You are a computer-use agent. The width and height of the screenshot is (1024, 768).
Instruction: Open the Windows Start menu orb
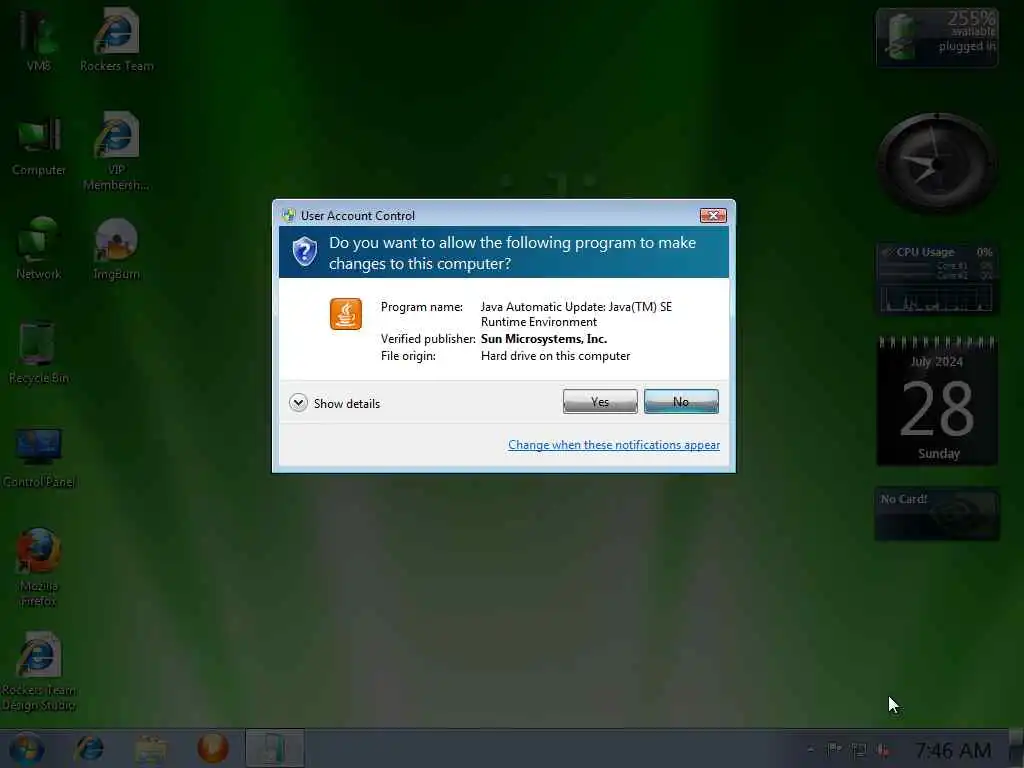click(x=26, y=748)
